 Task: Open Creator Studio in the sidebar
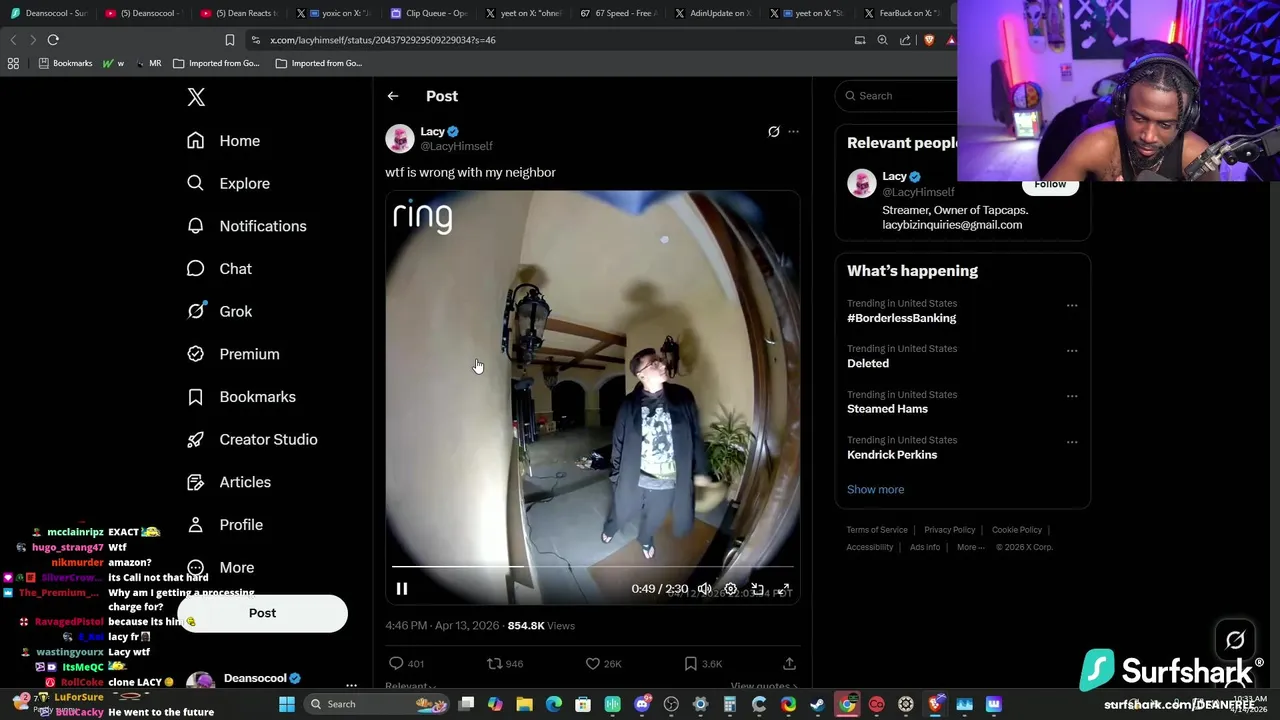[x=252, y=439]
